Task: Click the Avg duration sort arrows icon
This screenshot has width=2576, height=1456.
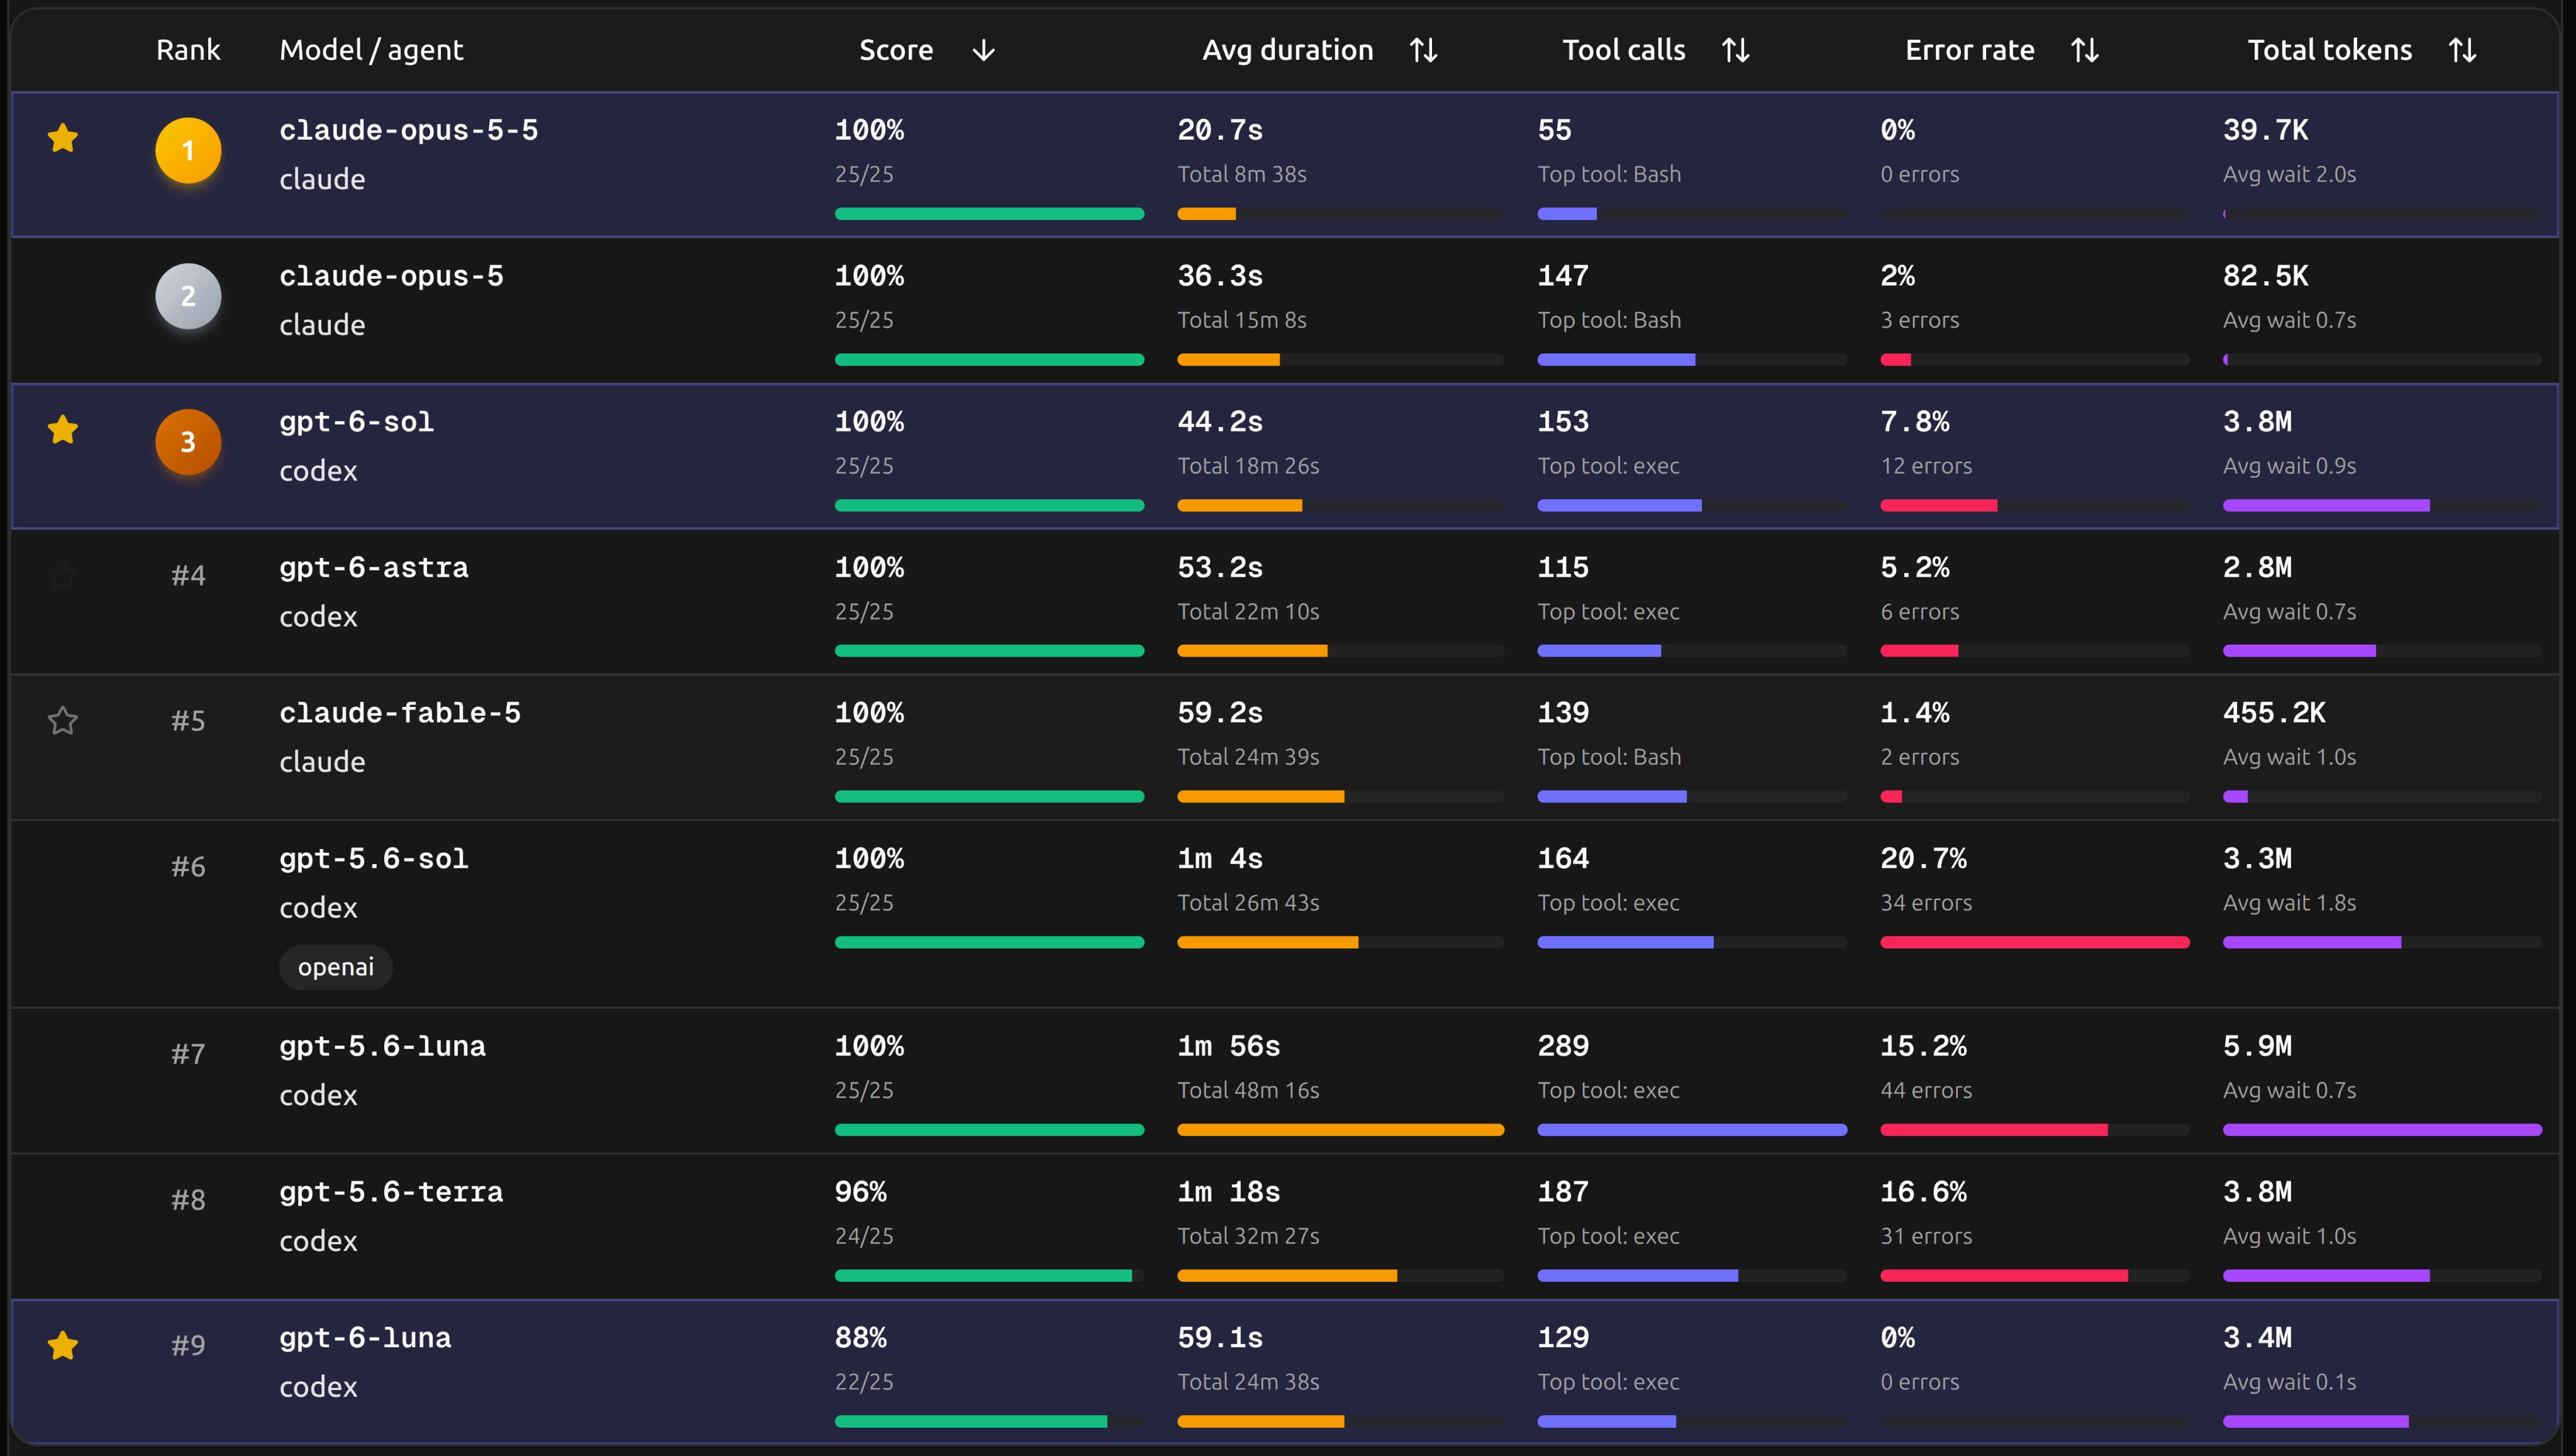Action: pos(1423,50)
